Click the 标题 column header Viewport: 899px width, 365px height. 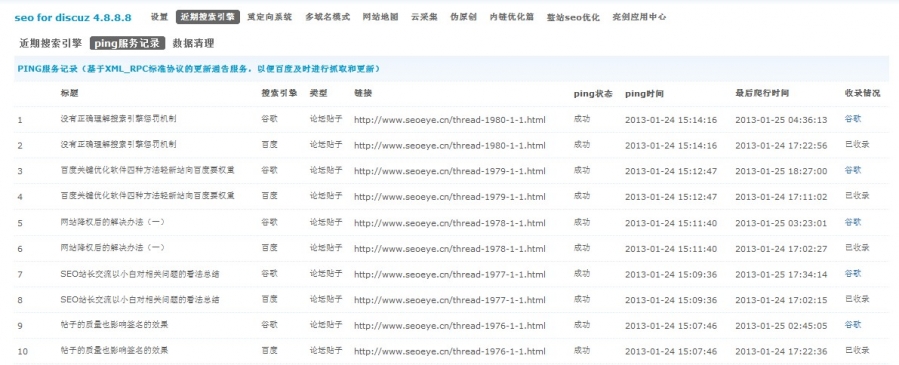[x=69, y=93]
